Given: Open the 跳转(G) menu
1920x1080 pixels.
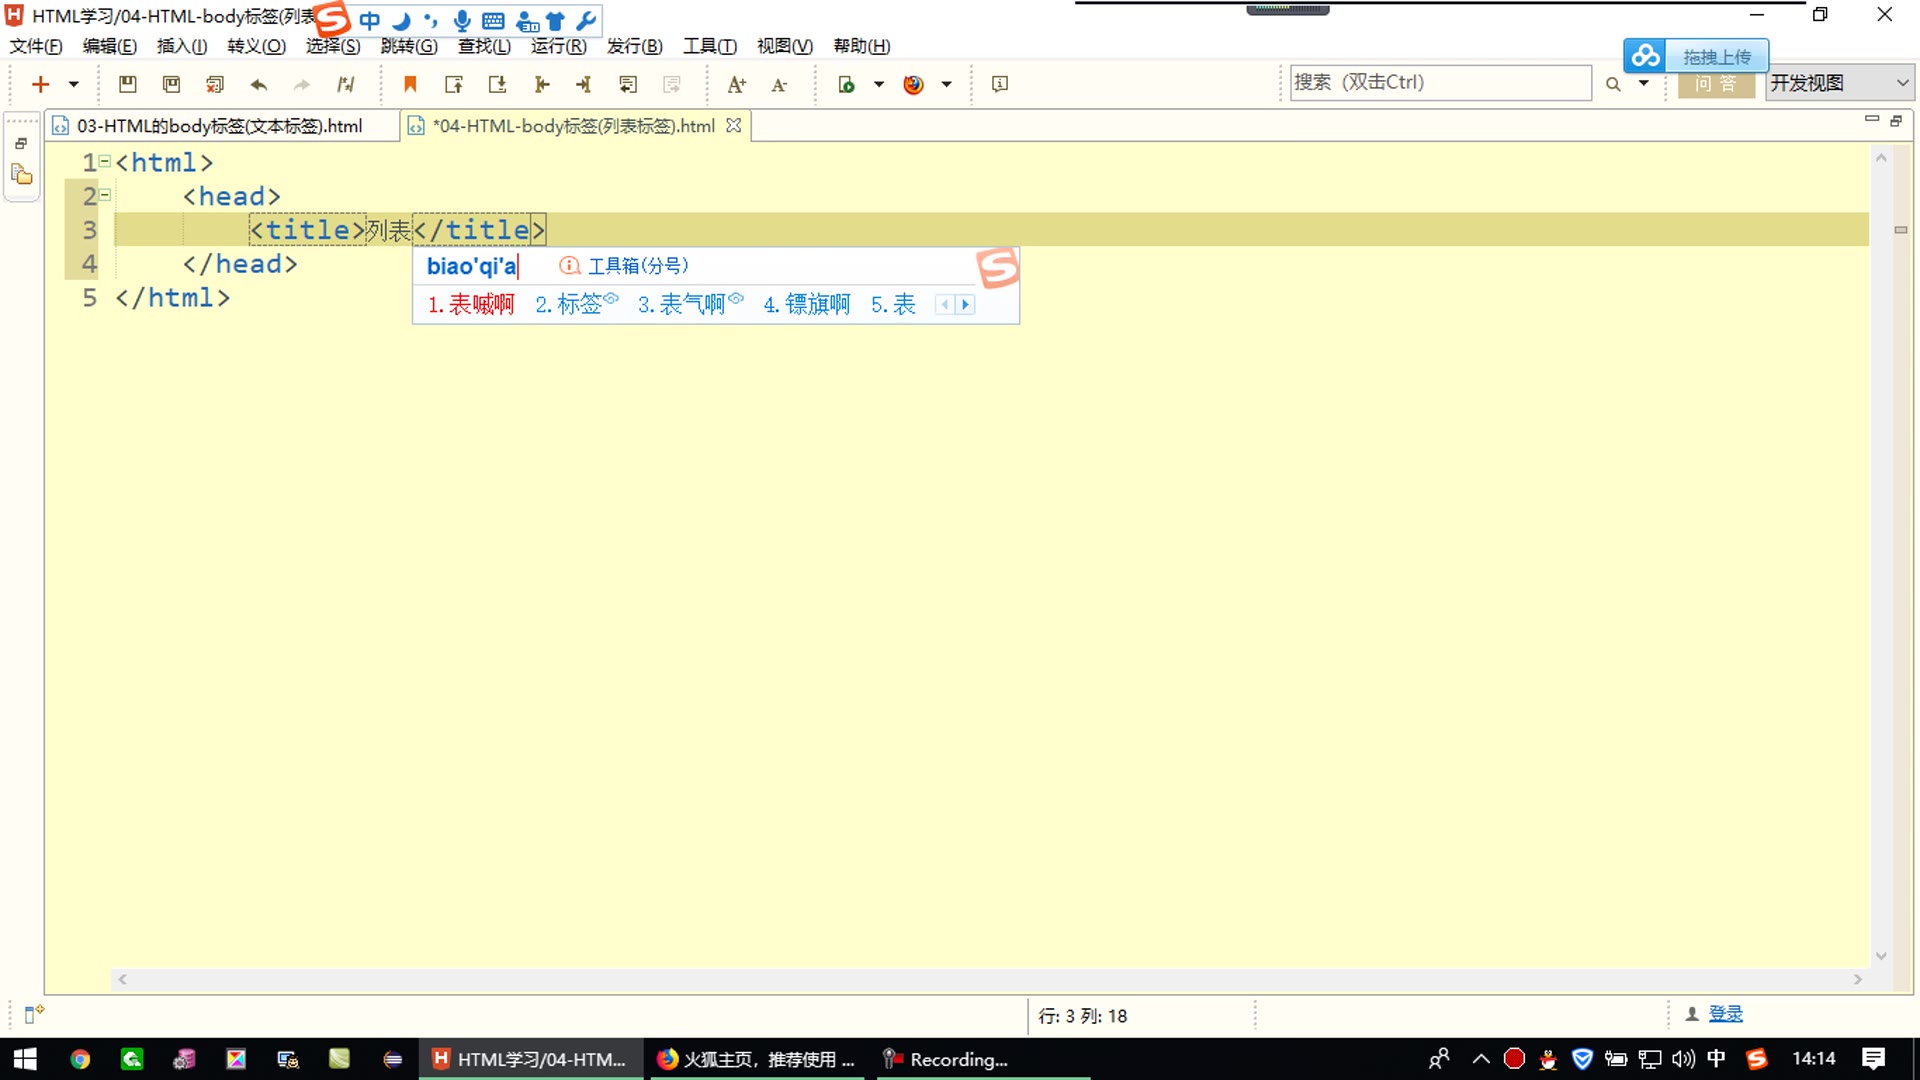Looking at the screenshot, I should click(x=409, y=46).
